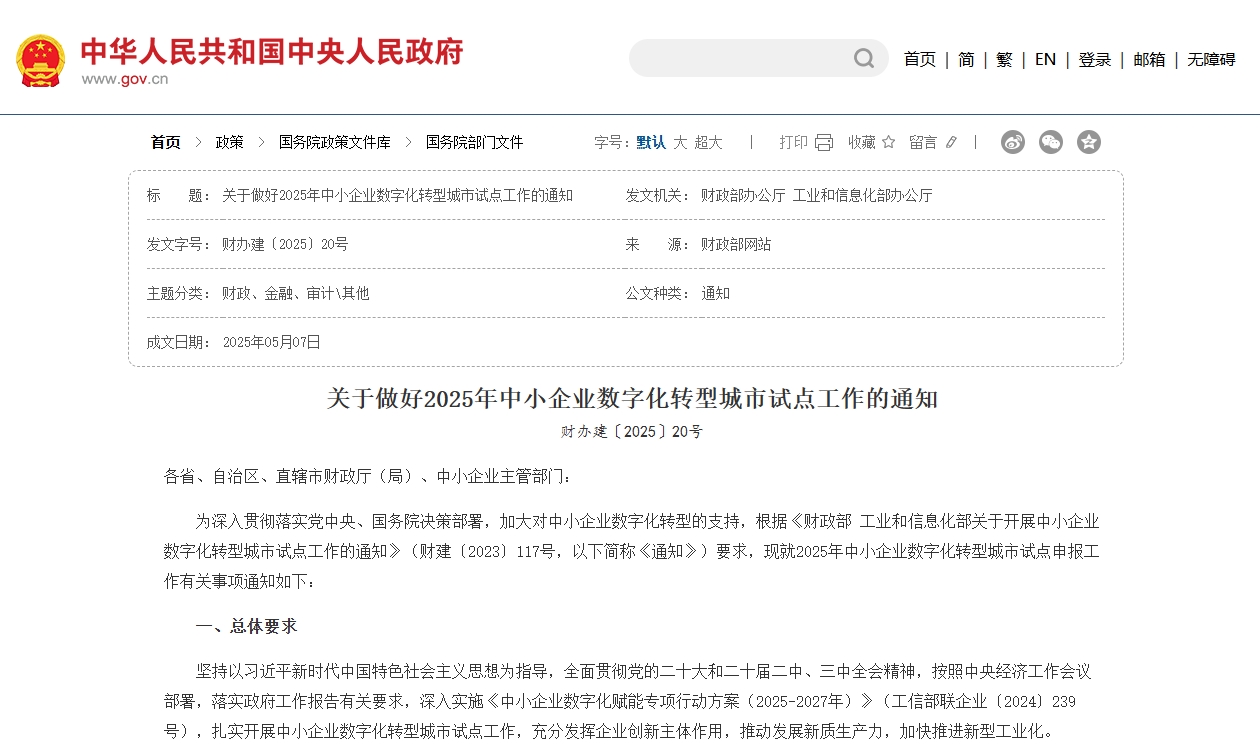1260x755 pixels.
Task: Focus the site search input field
Action: 740,59
